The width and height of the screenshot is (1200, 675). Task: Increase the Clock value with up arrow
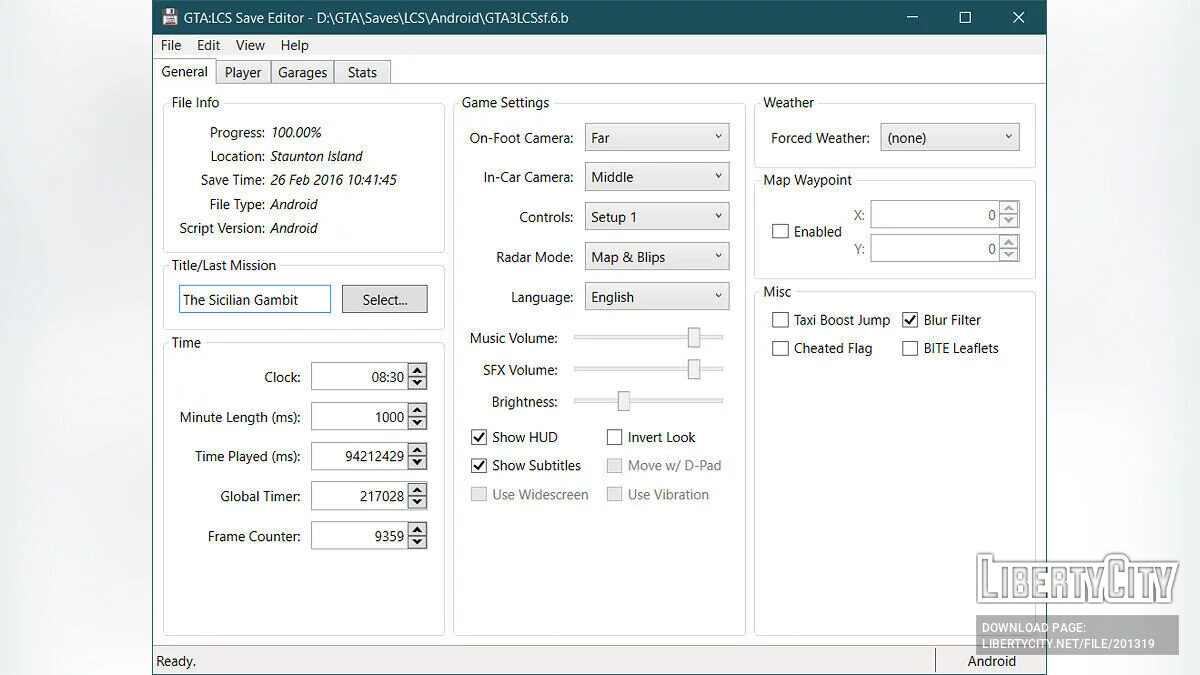point(418,371)
